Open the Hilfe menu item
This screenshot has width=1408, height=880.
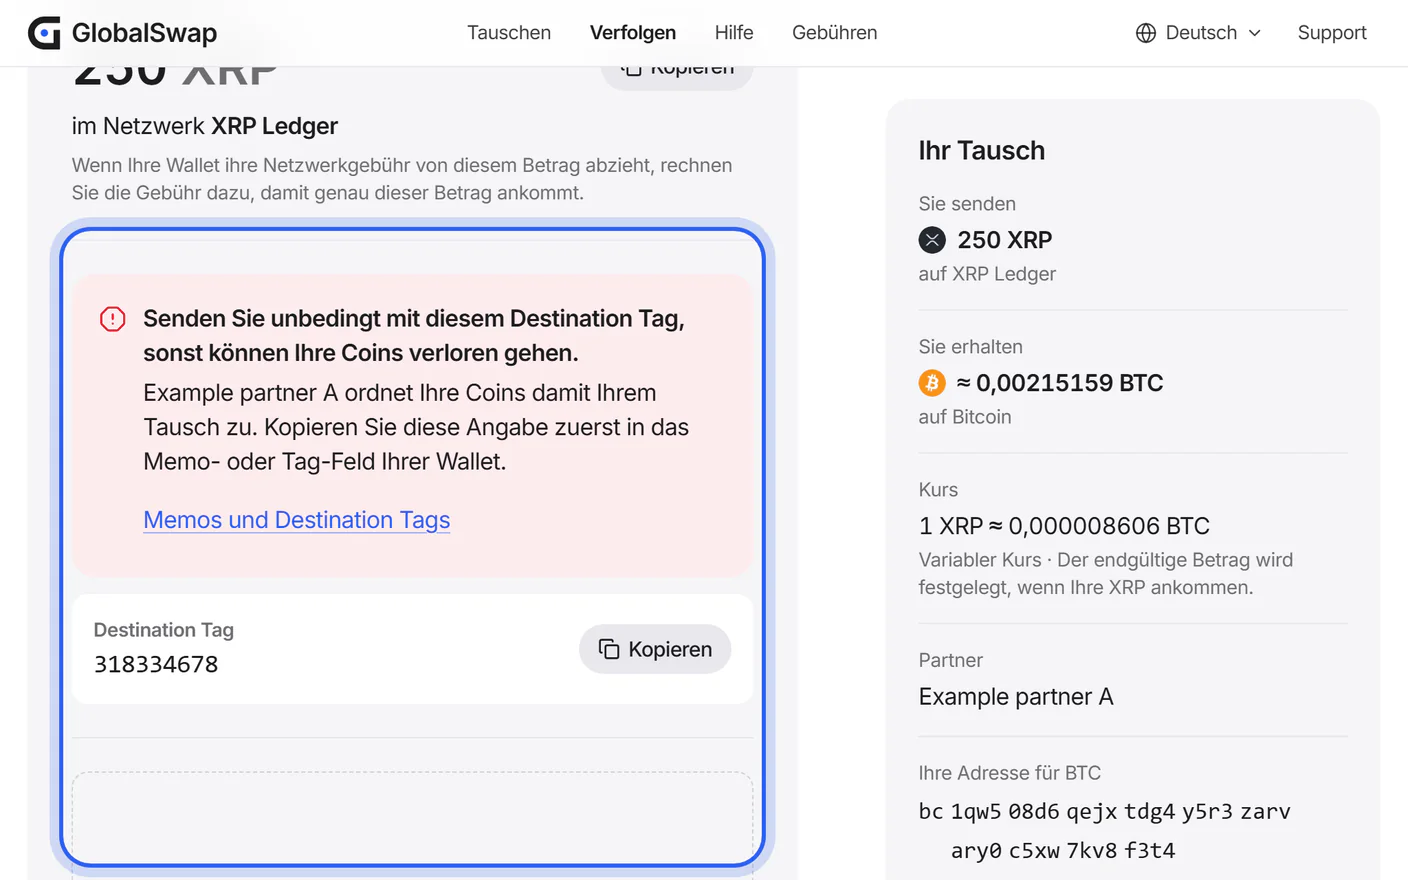pos(734,33)
